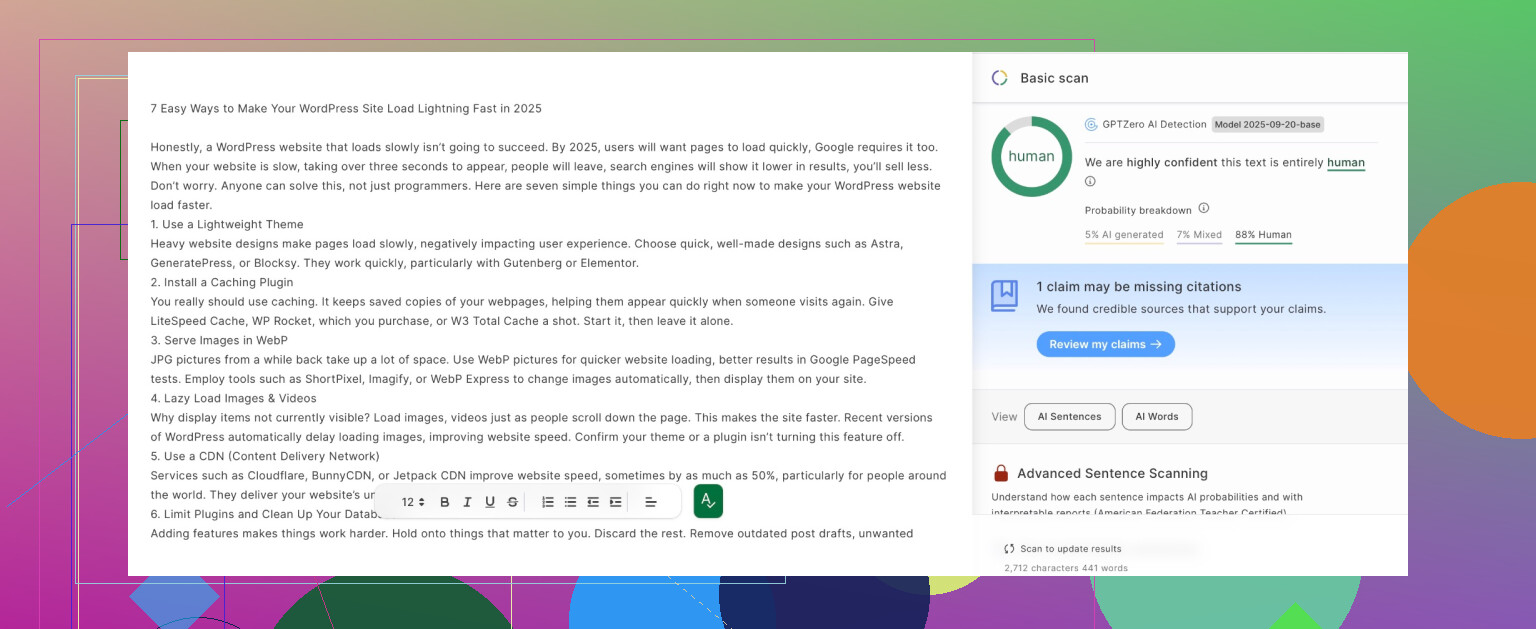The width and height of the screenshot is (1536, 629).
Task: Toggle underline formatting
Action: point(490,502)
